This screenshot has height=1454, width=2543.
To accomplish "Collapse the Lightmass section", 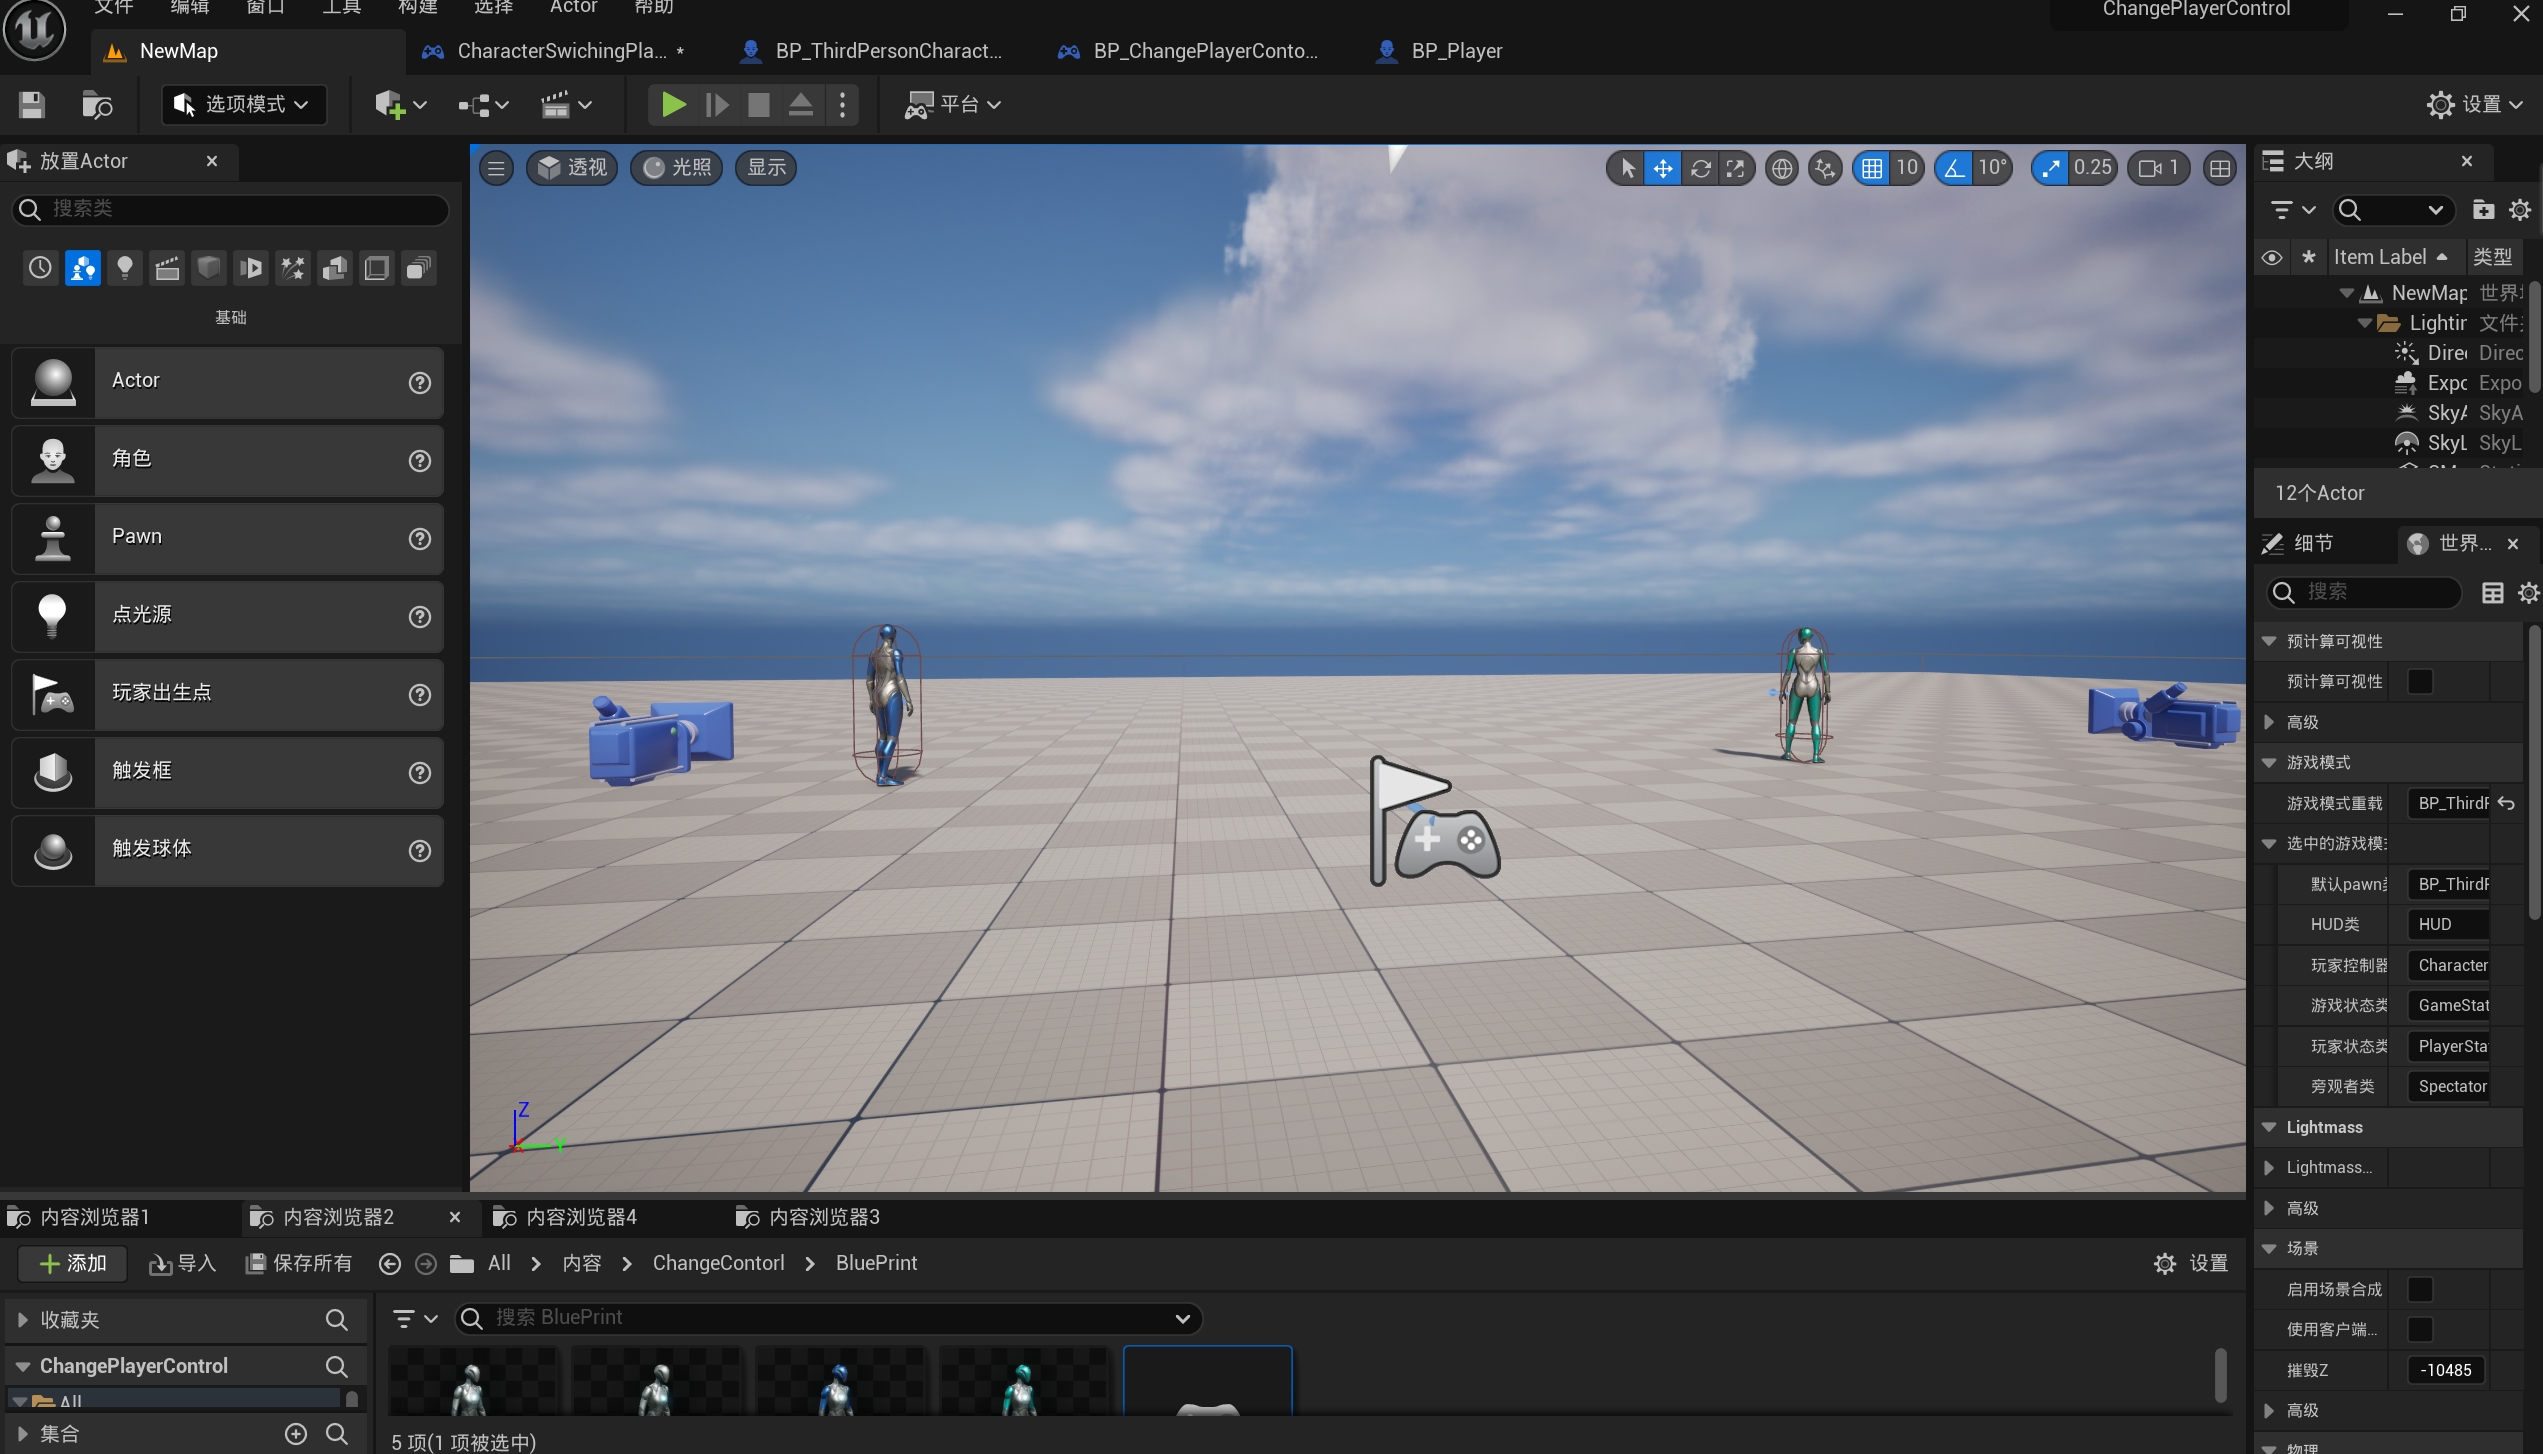I will click(x=2269, y=1127).
